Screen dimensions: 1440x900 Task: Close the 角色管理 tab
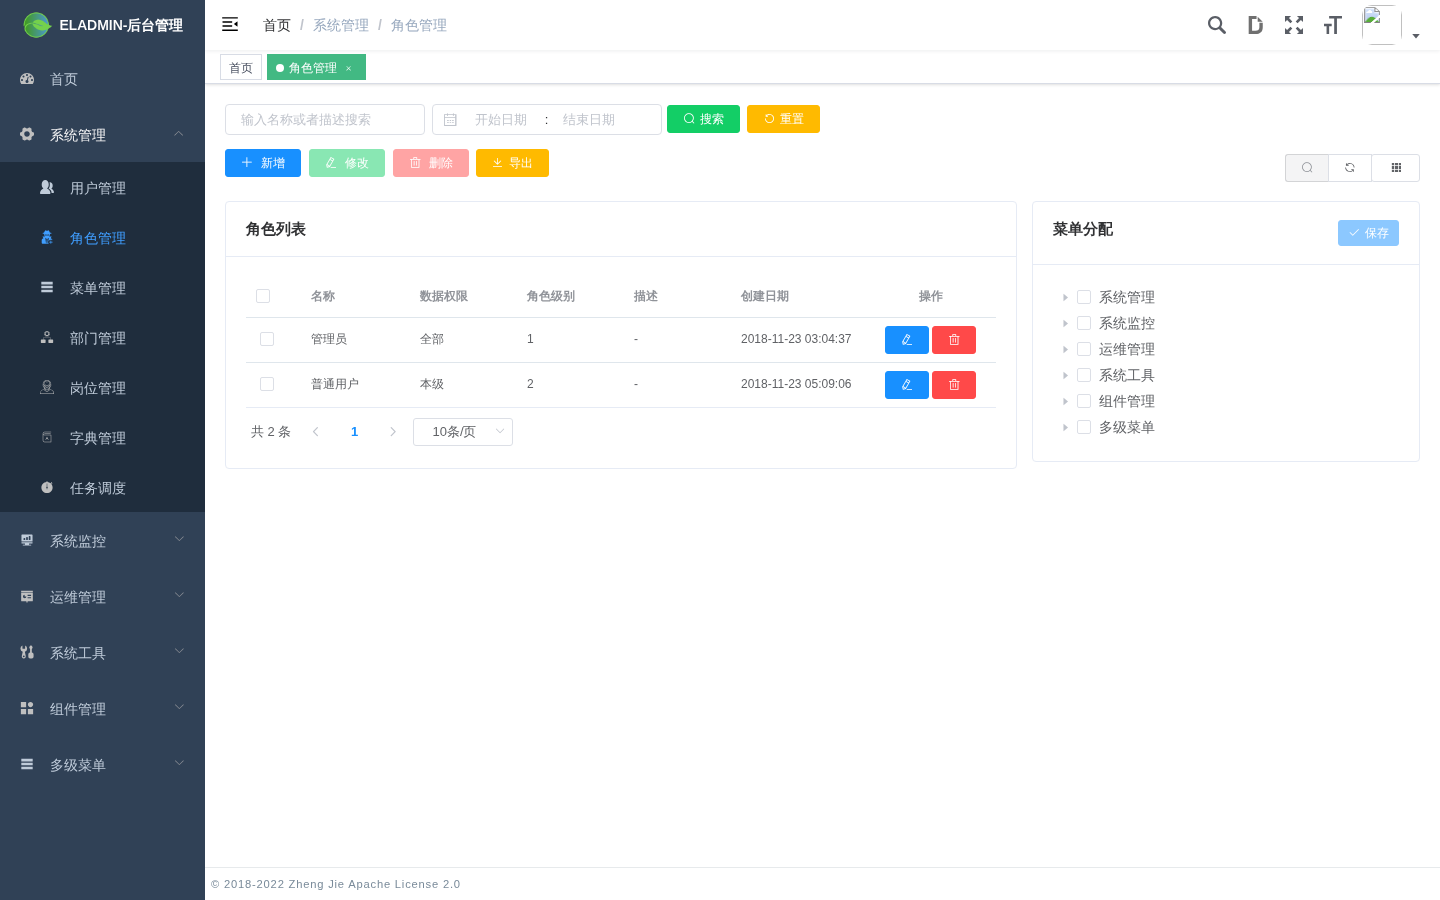(349, 68)
